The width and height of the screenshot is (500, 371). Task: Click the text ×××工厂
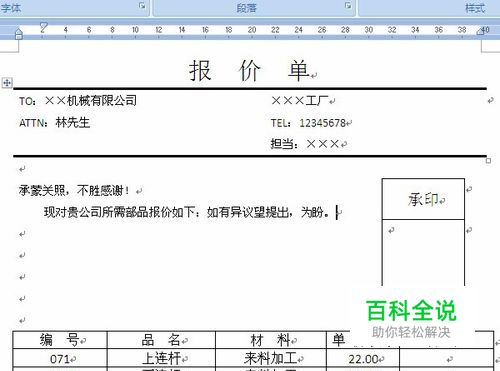pyautogui.click(x=300, y=100)
